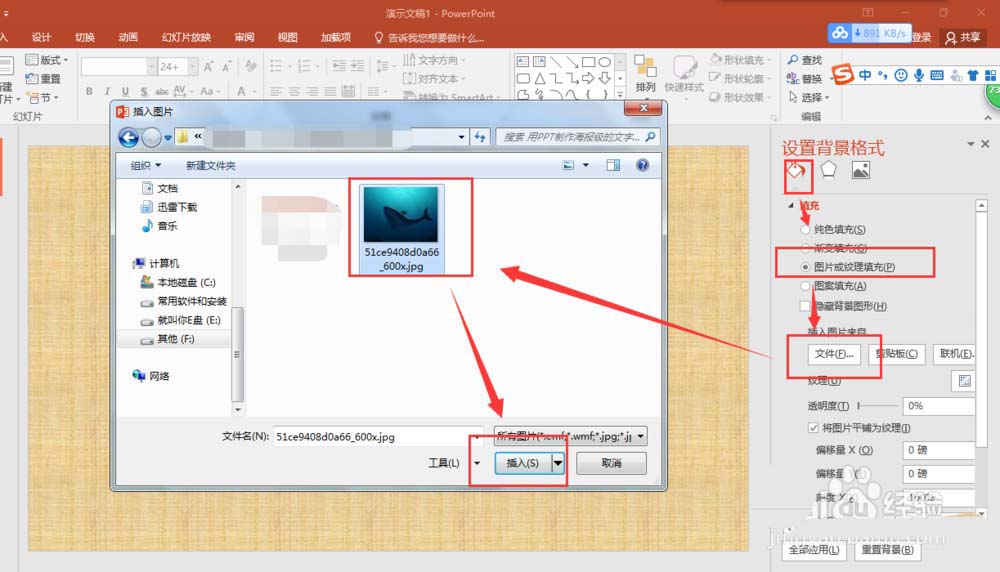The height and width of the screenshot is (572, 1000).
Task: Open the Transitions (切换) ribbon tab
Action: pos(85,38)
